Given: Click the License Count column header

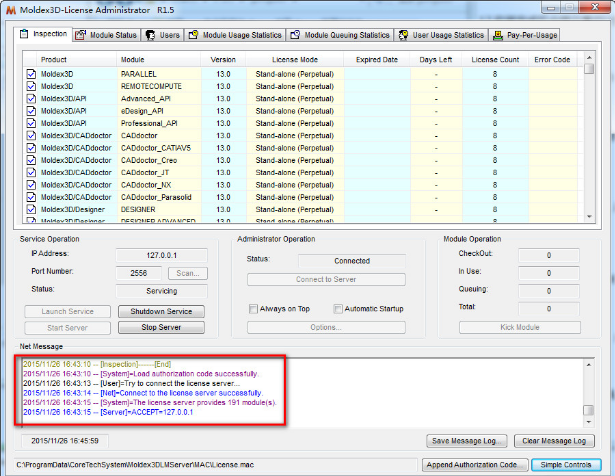Looking at the screenshot, I should 495,60.
